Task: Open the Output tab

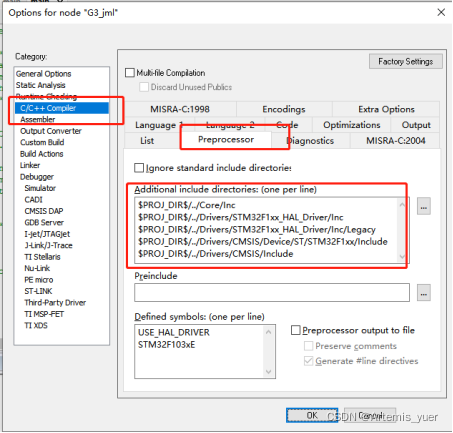Action: 416,125
